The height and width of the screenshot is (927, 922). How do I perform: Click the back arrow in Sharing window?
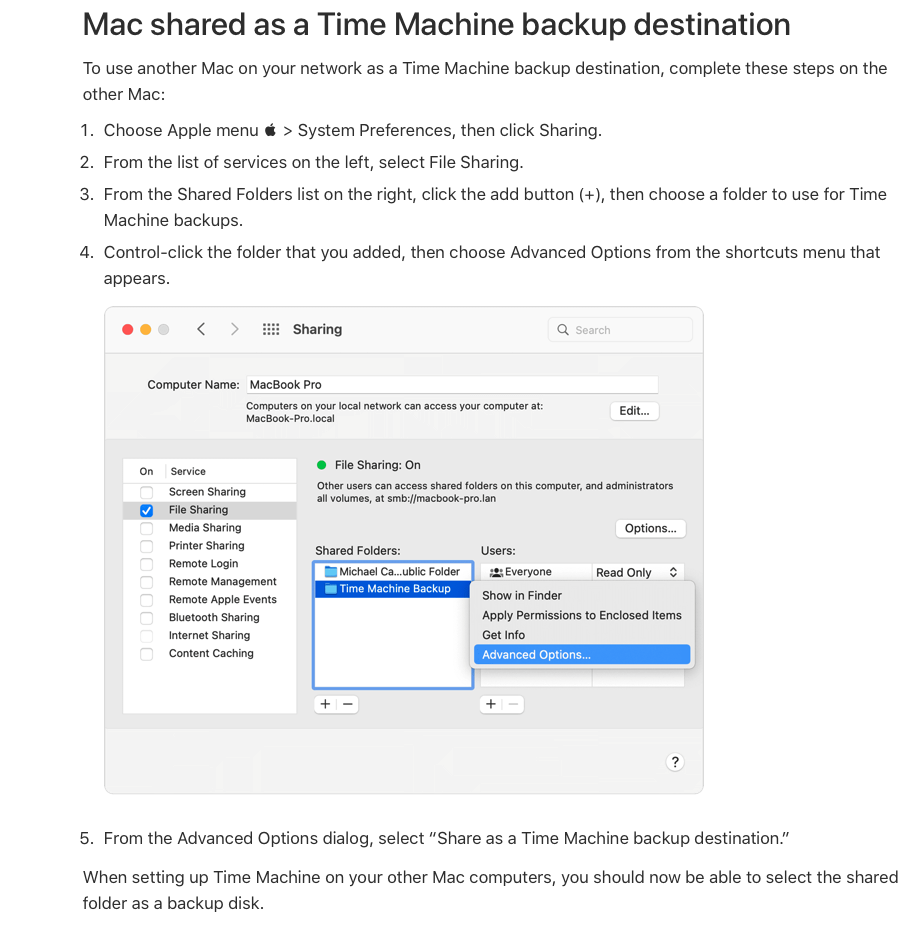(201, 329)
